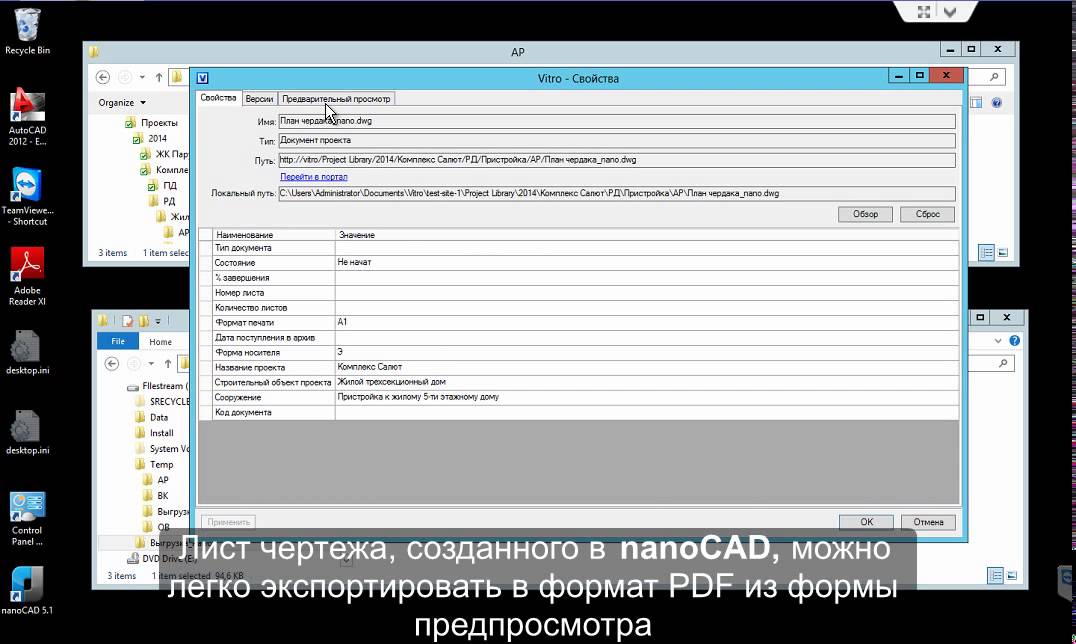Open help icon in AP explorer window
This screenshot has width=1076, height=644.
tap(996, 102)
